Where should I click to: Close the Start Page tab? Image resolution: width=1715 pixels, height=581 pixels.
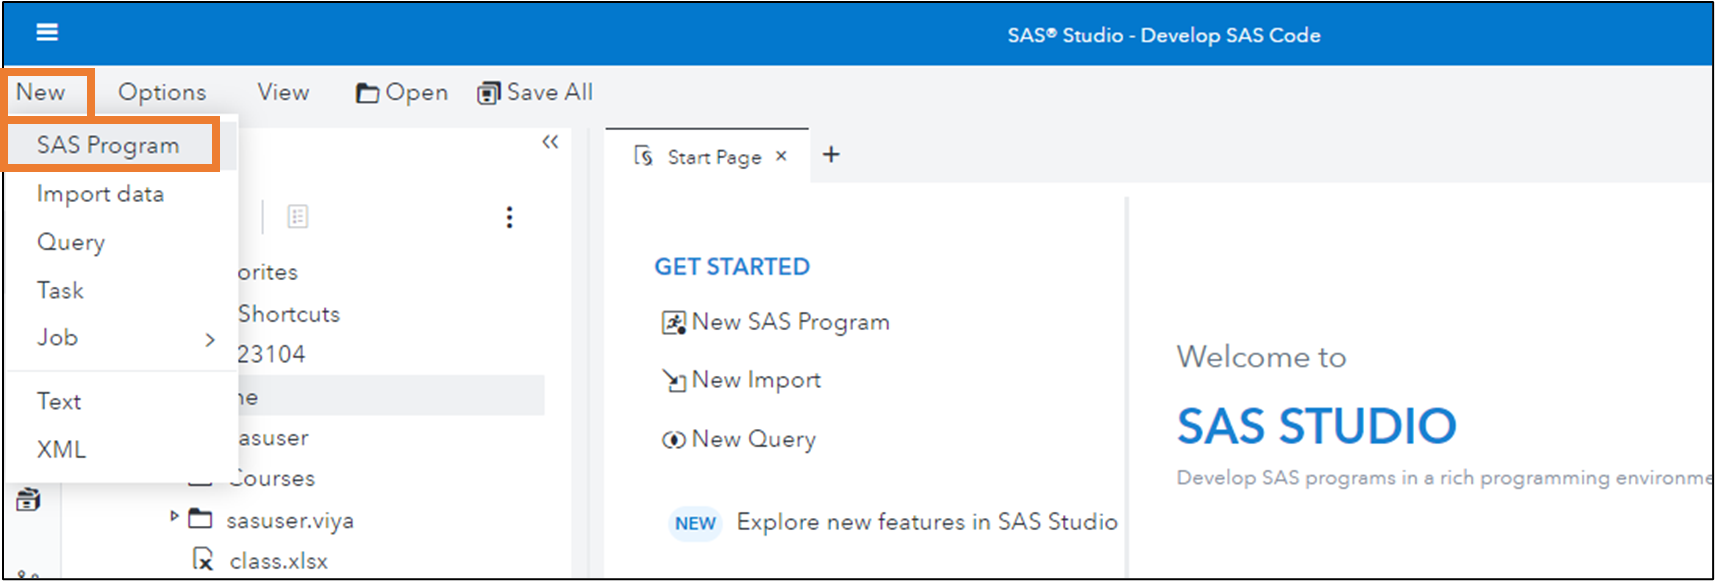pos(781,156)
